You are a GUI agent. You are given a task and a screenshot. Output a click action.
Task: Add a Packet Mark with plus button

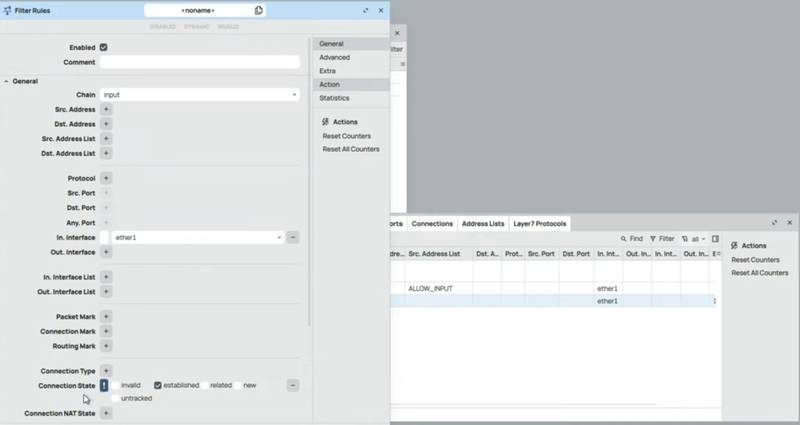pos(106,317)
